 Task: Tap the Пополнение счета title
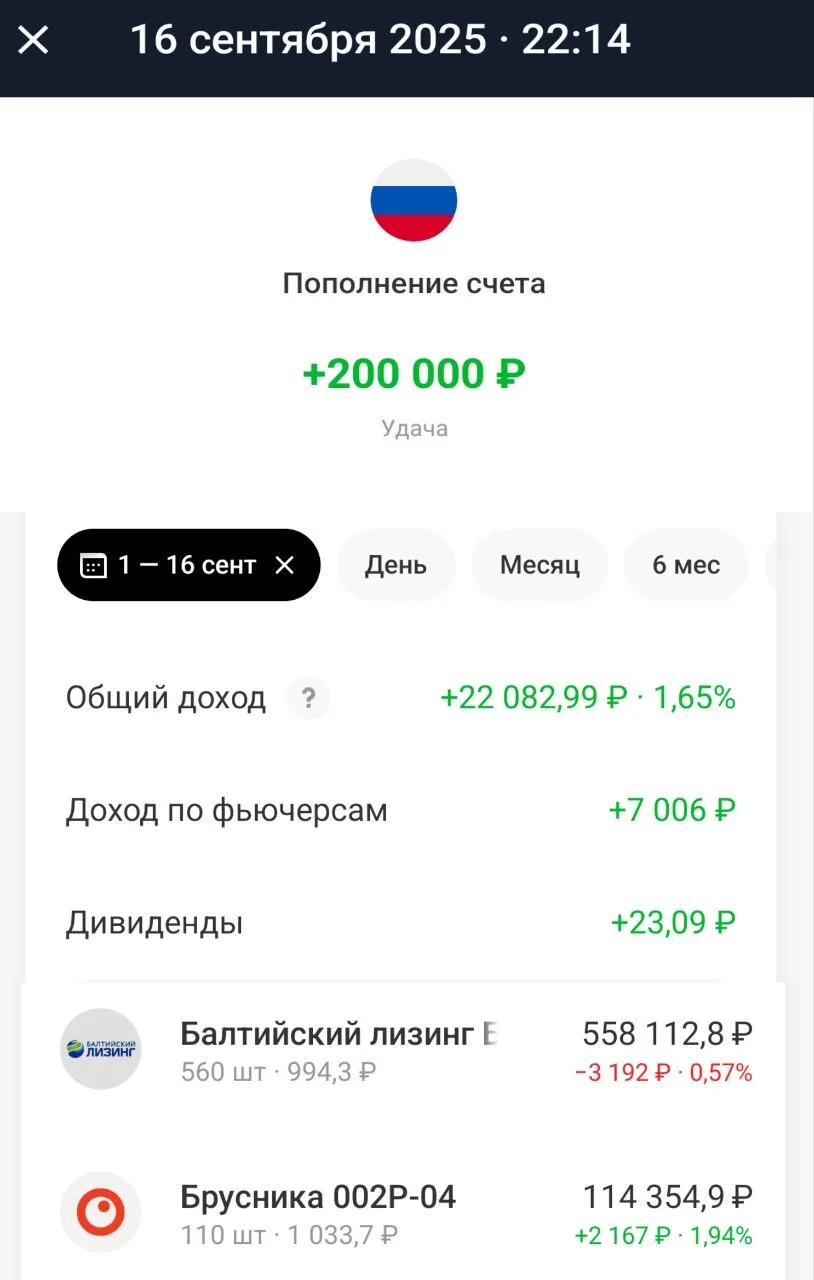(414, 283)
